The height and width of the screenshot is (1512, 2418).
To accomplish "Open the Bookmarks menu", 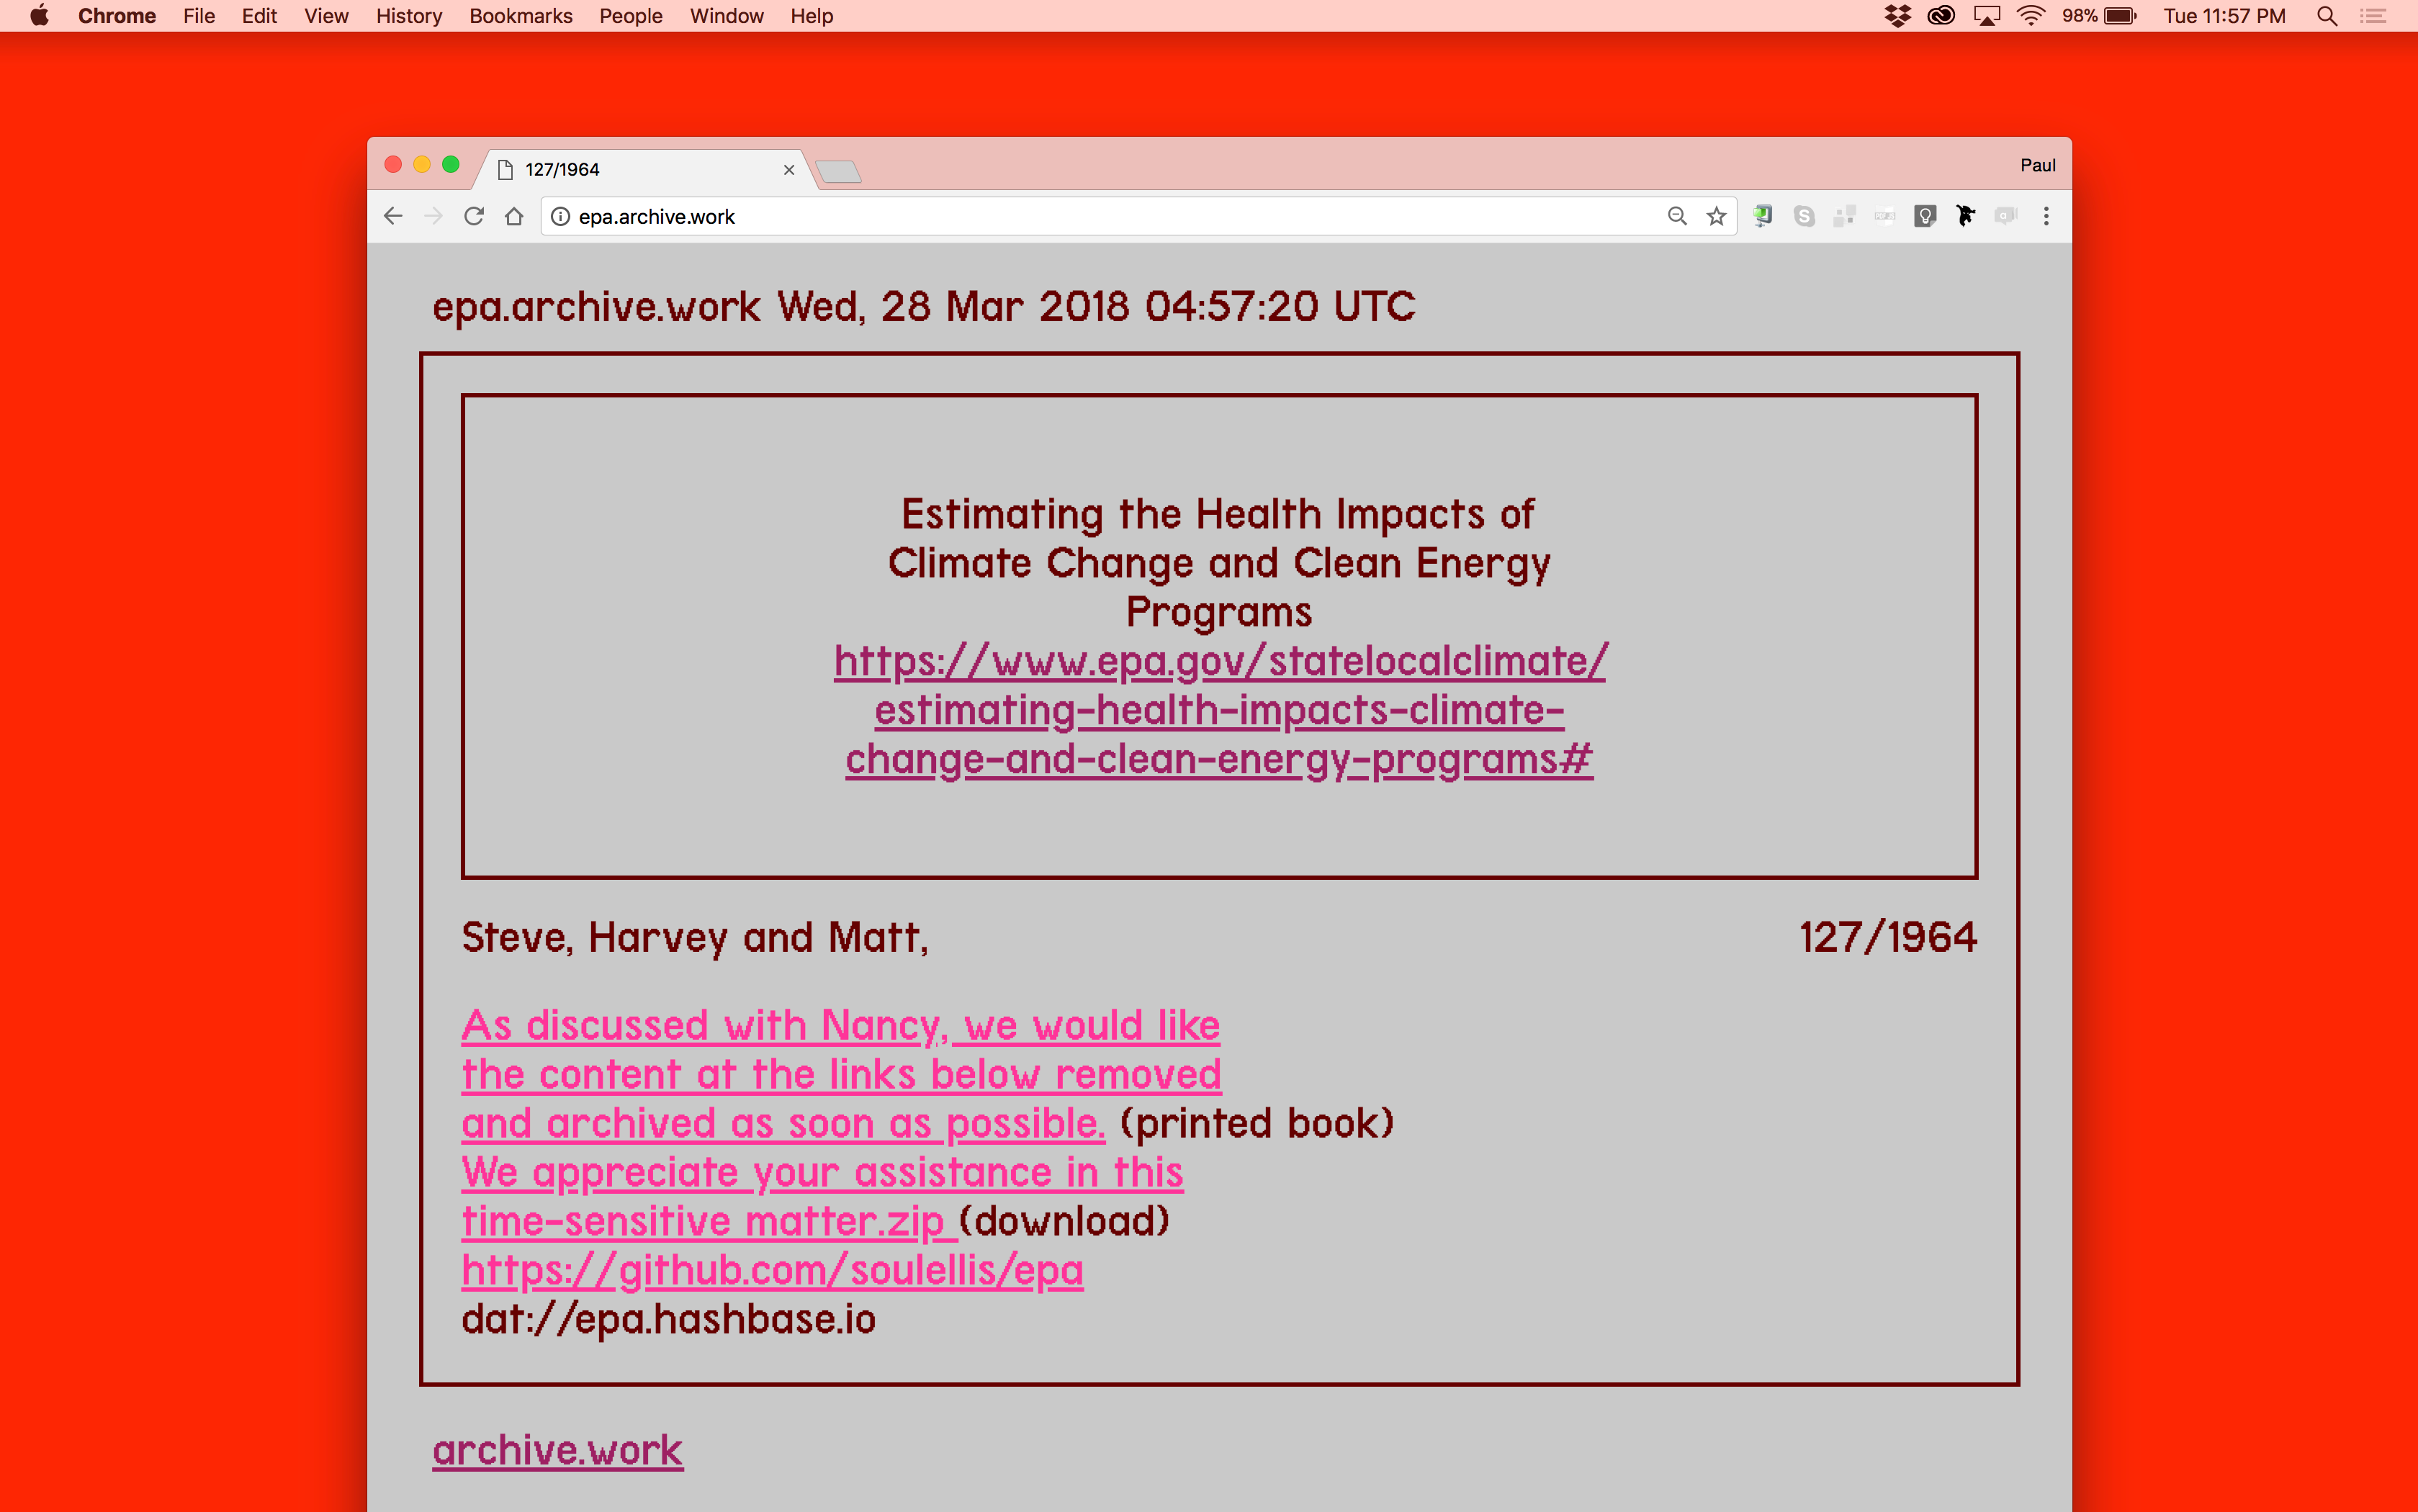I will (520, 16).
